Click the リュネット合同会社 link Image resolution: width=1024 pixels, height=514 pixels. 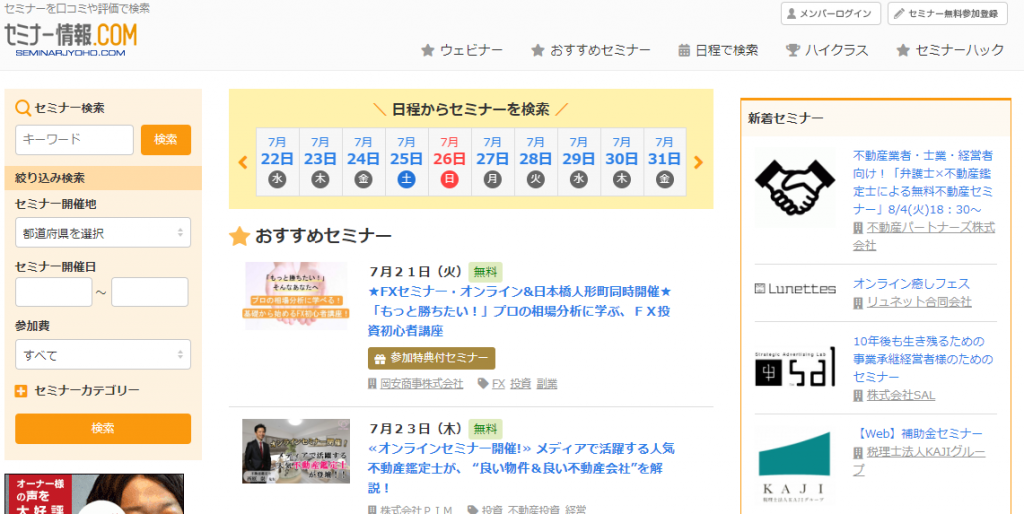[x=918, y=302]
